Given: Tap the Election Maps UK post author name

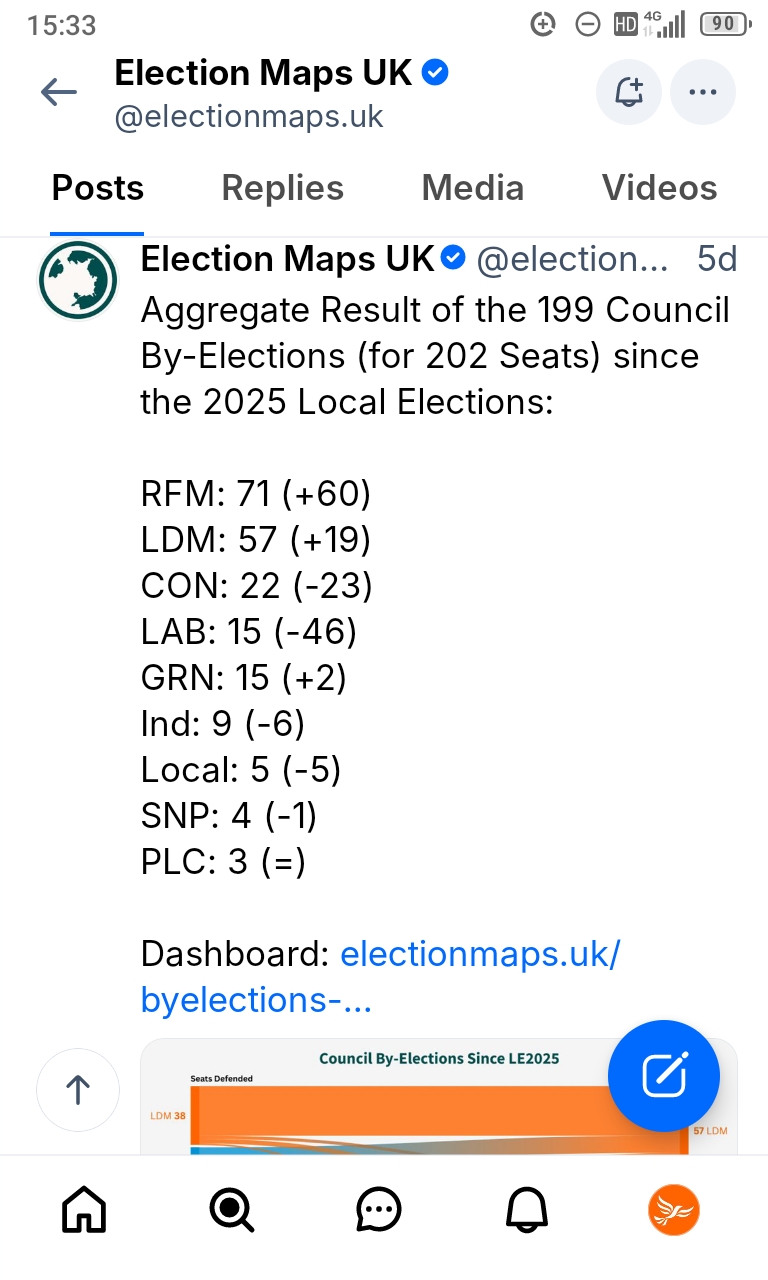Looking at the screenshot, I should [x=288, y=259].
